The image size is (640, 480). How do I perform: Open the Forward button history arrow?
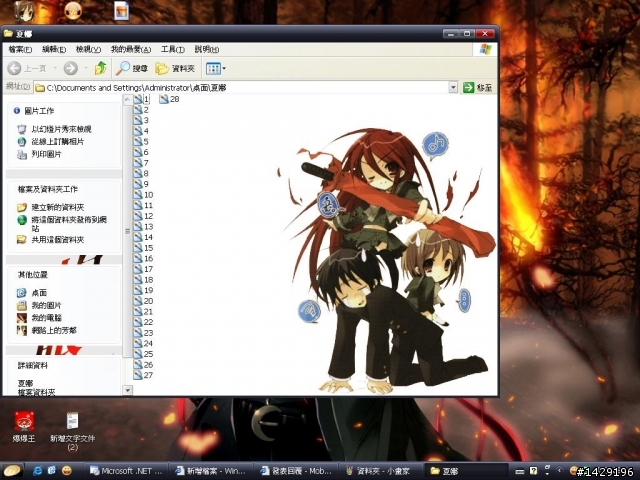coord(86,68)
